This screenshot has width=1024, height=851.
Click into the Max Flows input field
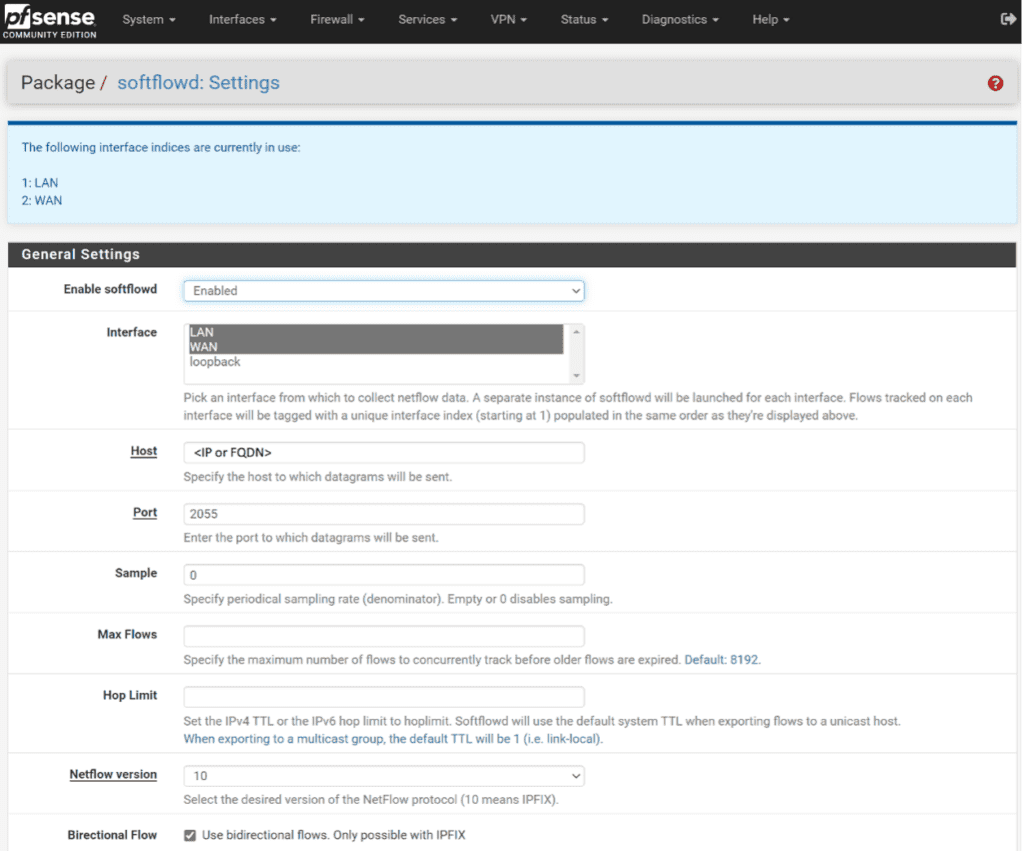[x=384, y=636]
